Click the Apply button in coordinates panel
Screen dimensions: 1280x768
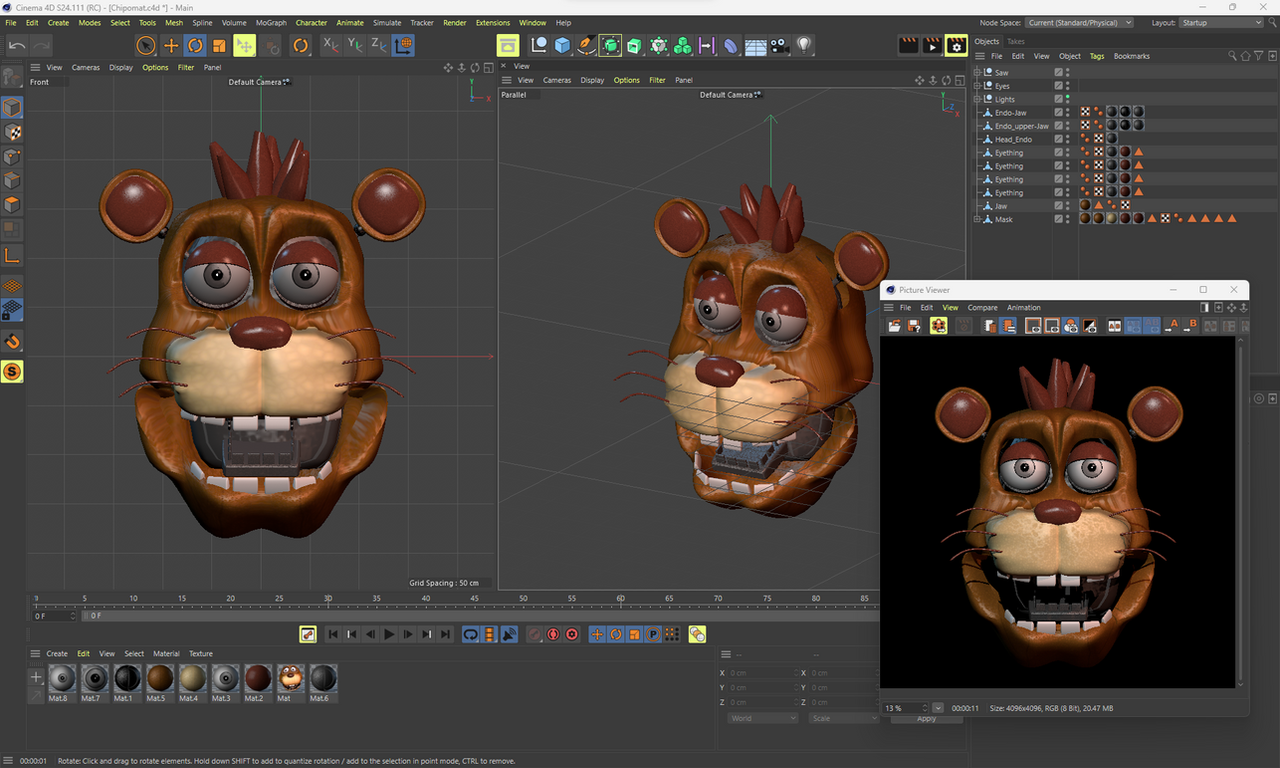tap(927, 718)
